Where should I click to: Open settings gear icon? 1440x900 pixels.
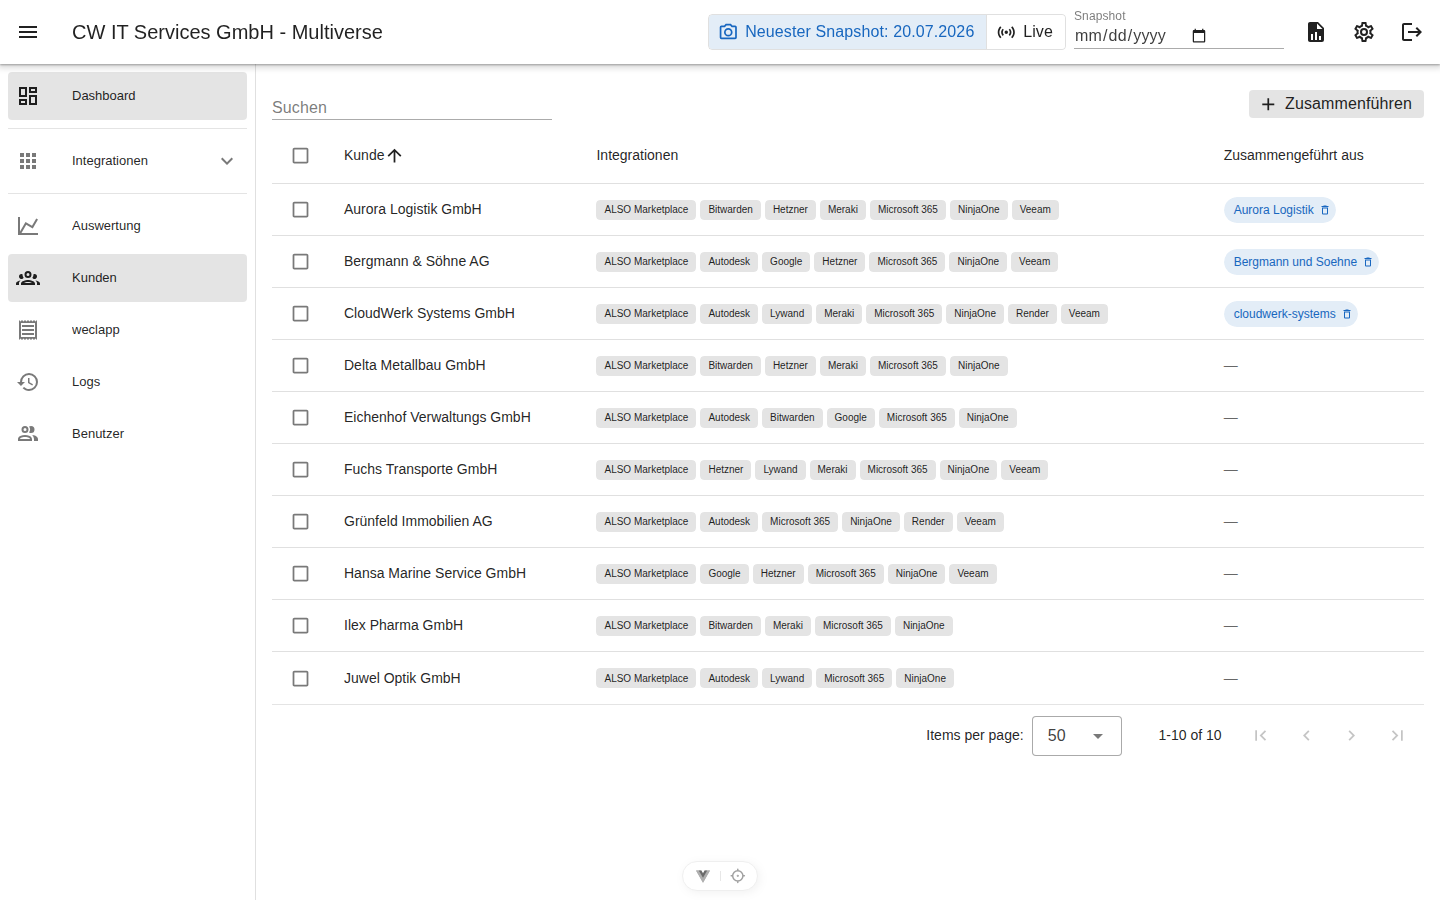pos(1364,32)
